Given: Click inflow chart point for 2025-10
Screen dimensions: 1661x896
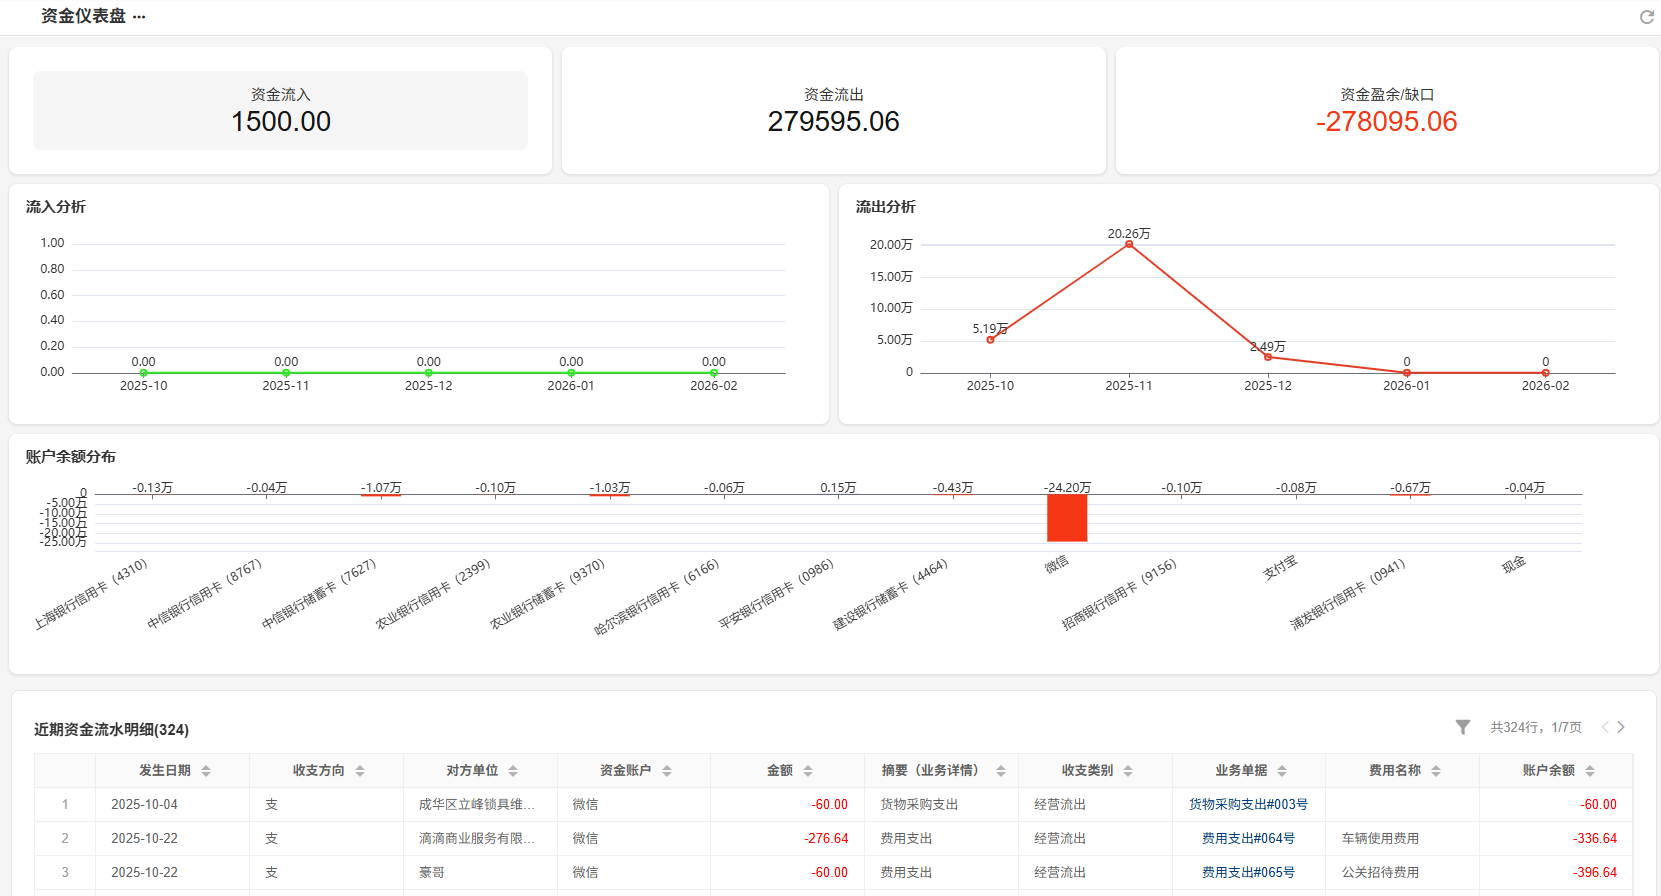Looking at the screenshot, I should click(143, 373).
